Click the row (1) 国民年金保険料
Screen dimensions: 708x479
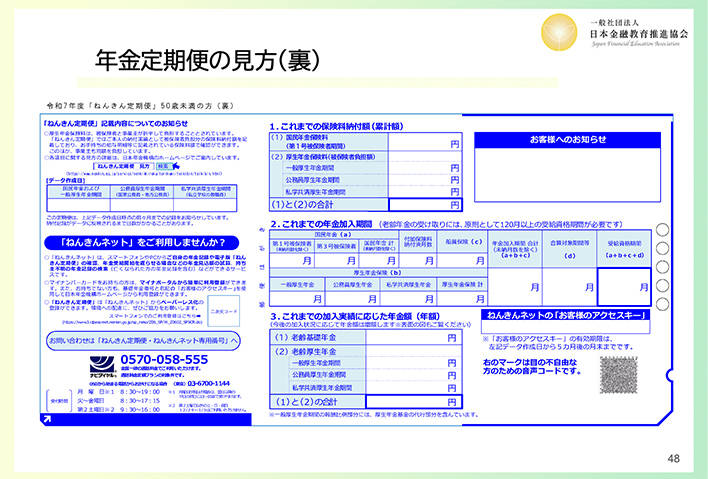pos(365,142)
